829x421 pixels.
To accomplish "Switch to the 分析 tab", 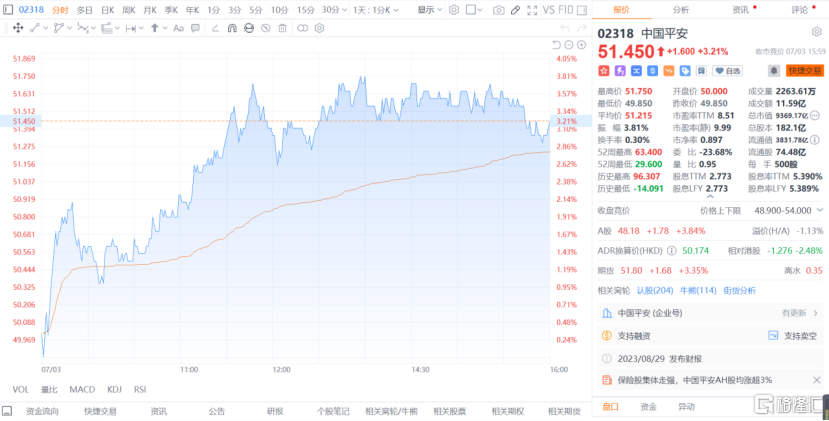I will 681,10.
